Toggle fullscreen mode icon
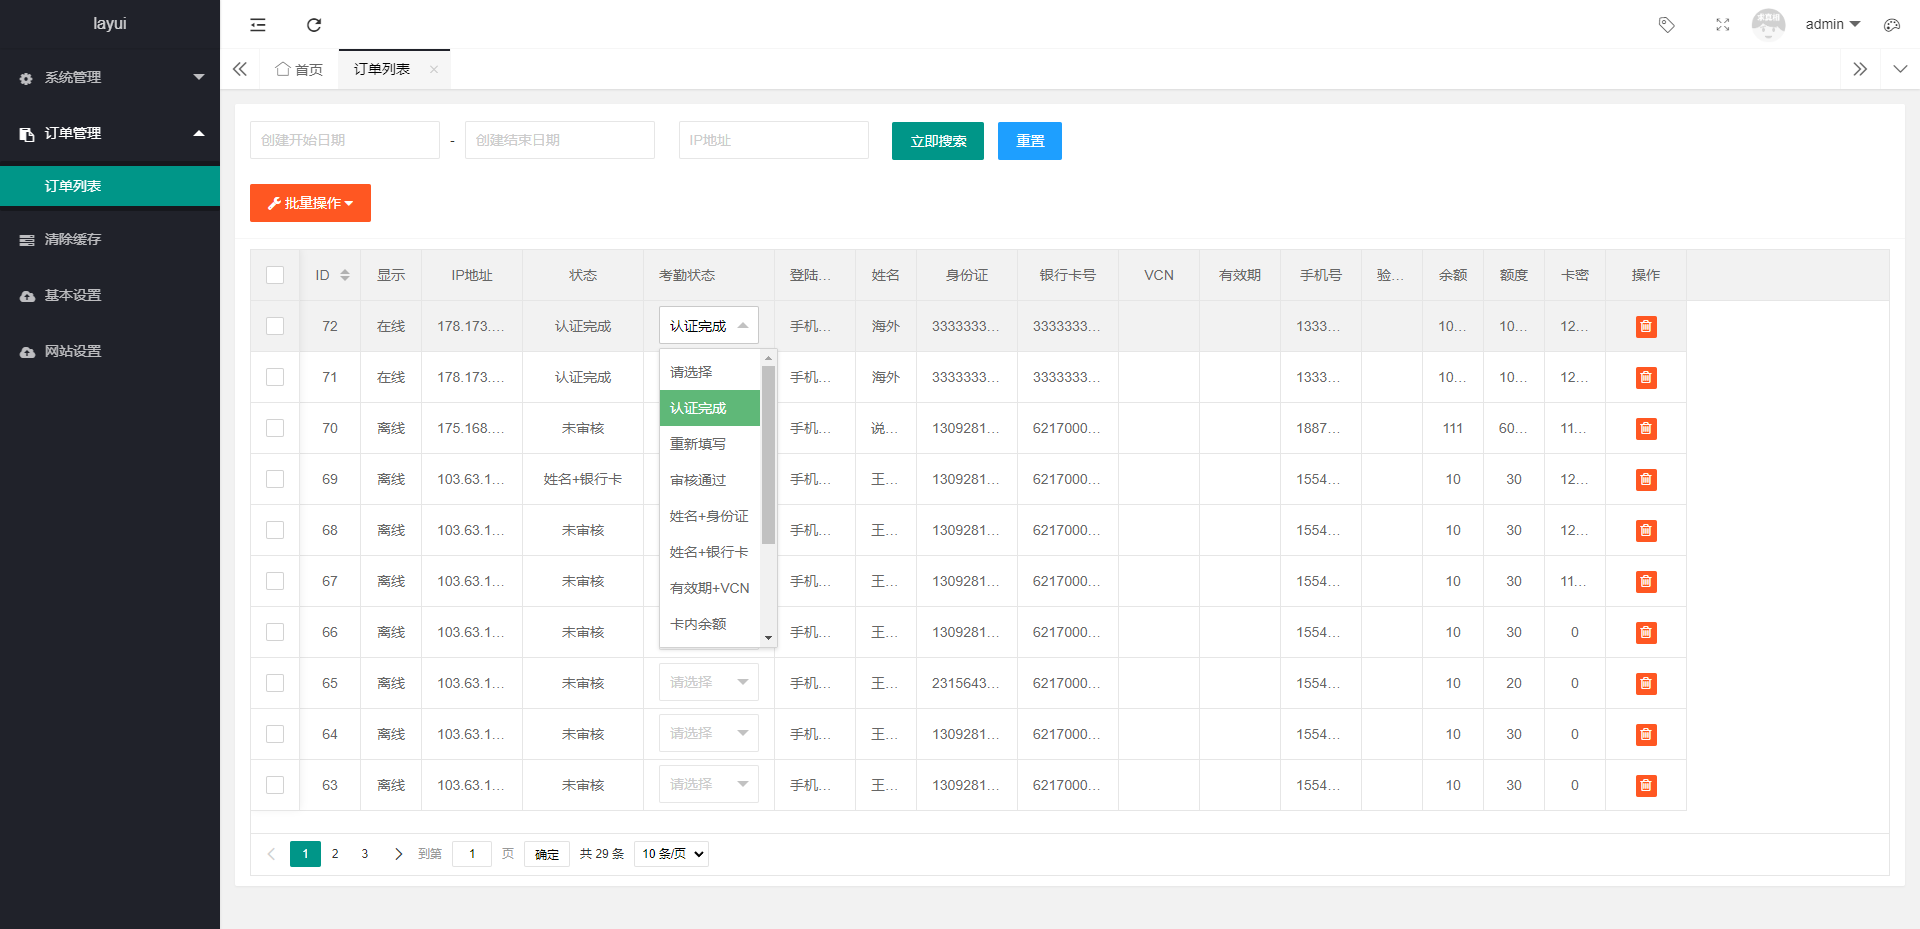This screenshot has width=1920, height=929. 1722,25
